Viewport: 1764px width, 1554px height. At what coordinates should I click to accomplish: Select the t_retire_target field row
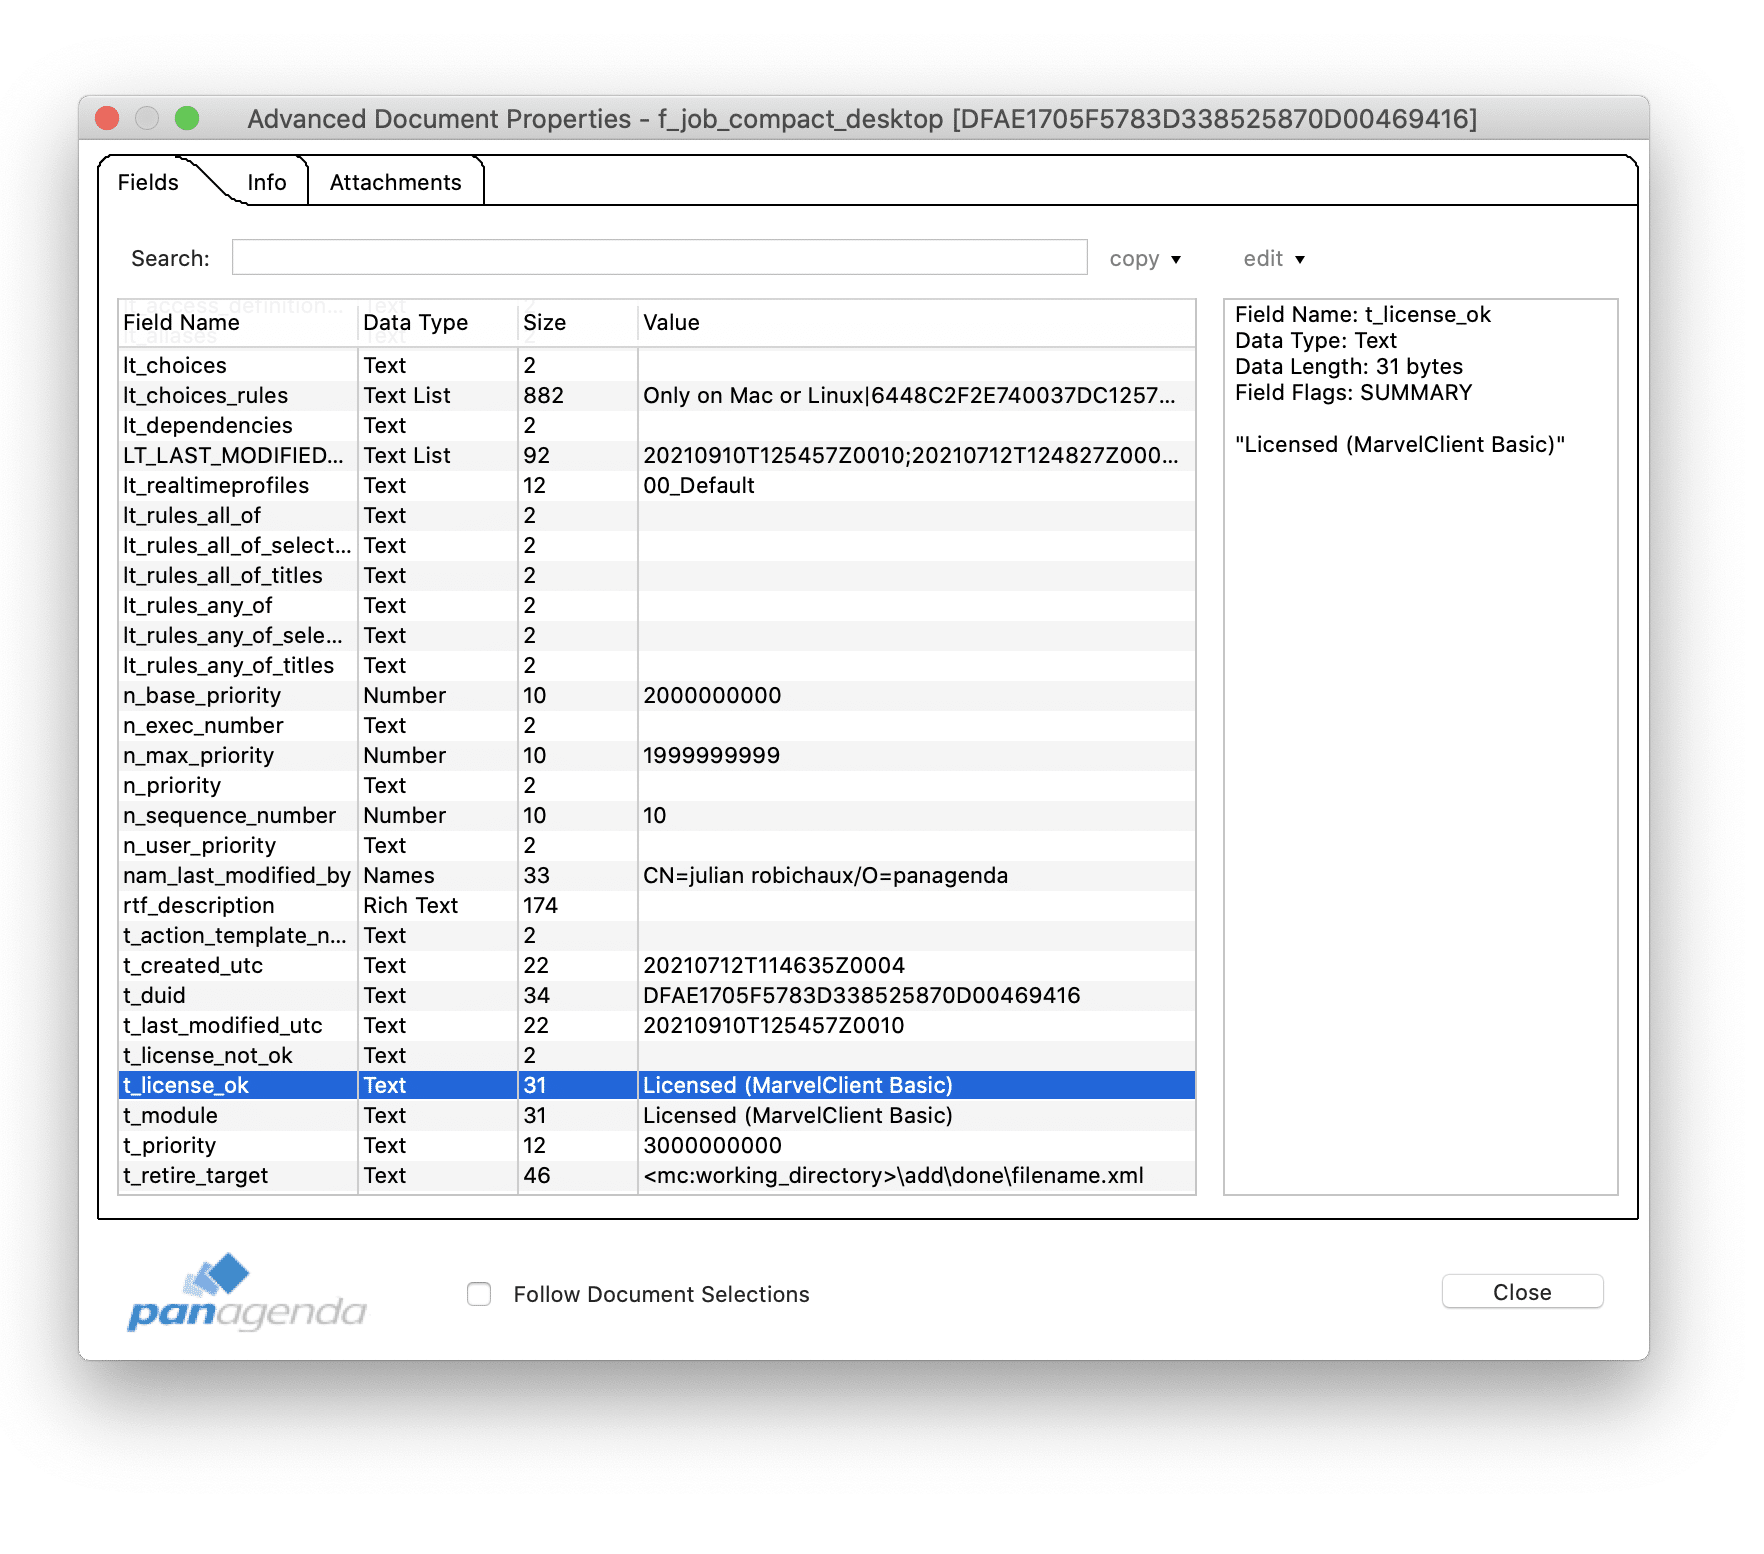coord(656,1175)
